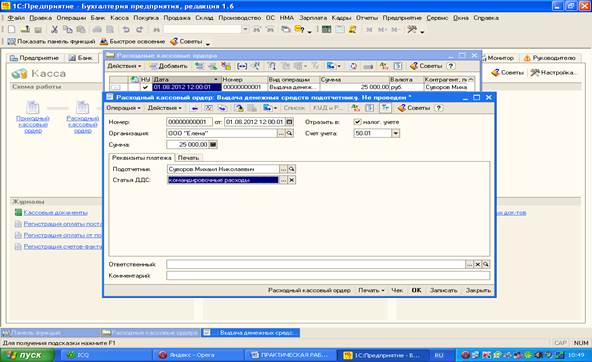Click the Номер input field
This screenshot has width=592, height=362.
pyautogui.click(x=189, y=122)
